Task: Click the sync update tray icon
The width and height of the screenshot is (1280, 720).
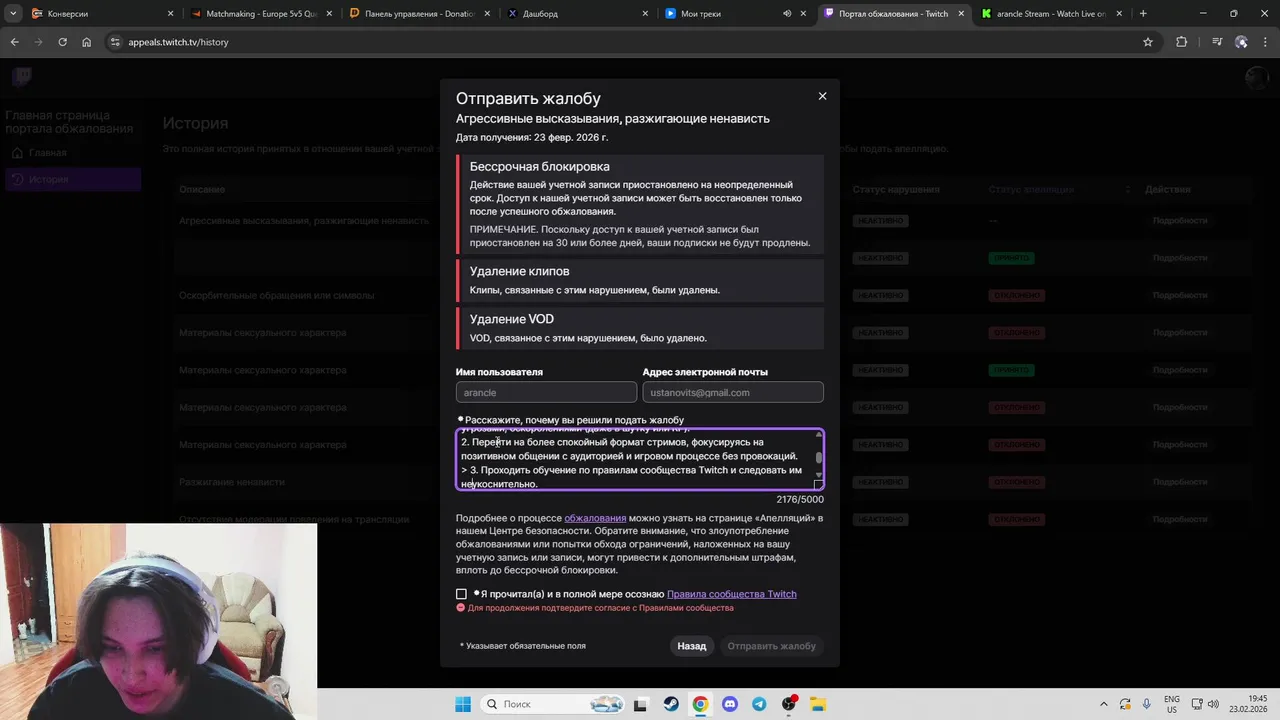Action: coord(1125,704)
